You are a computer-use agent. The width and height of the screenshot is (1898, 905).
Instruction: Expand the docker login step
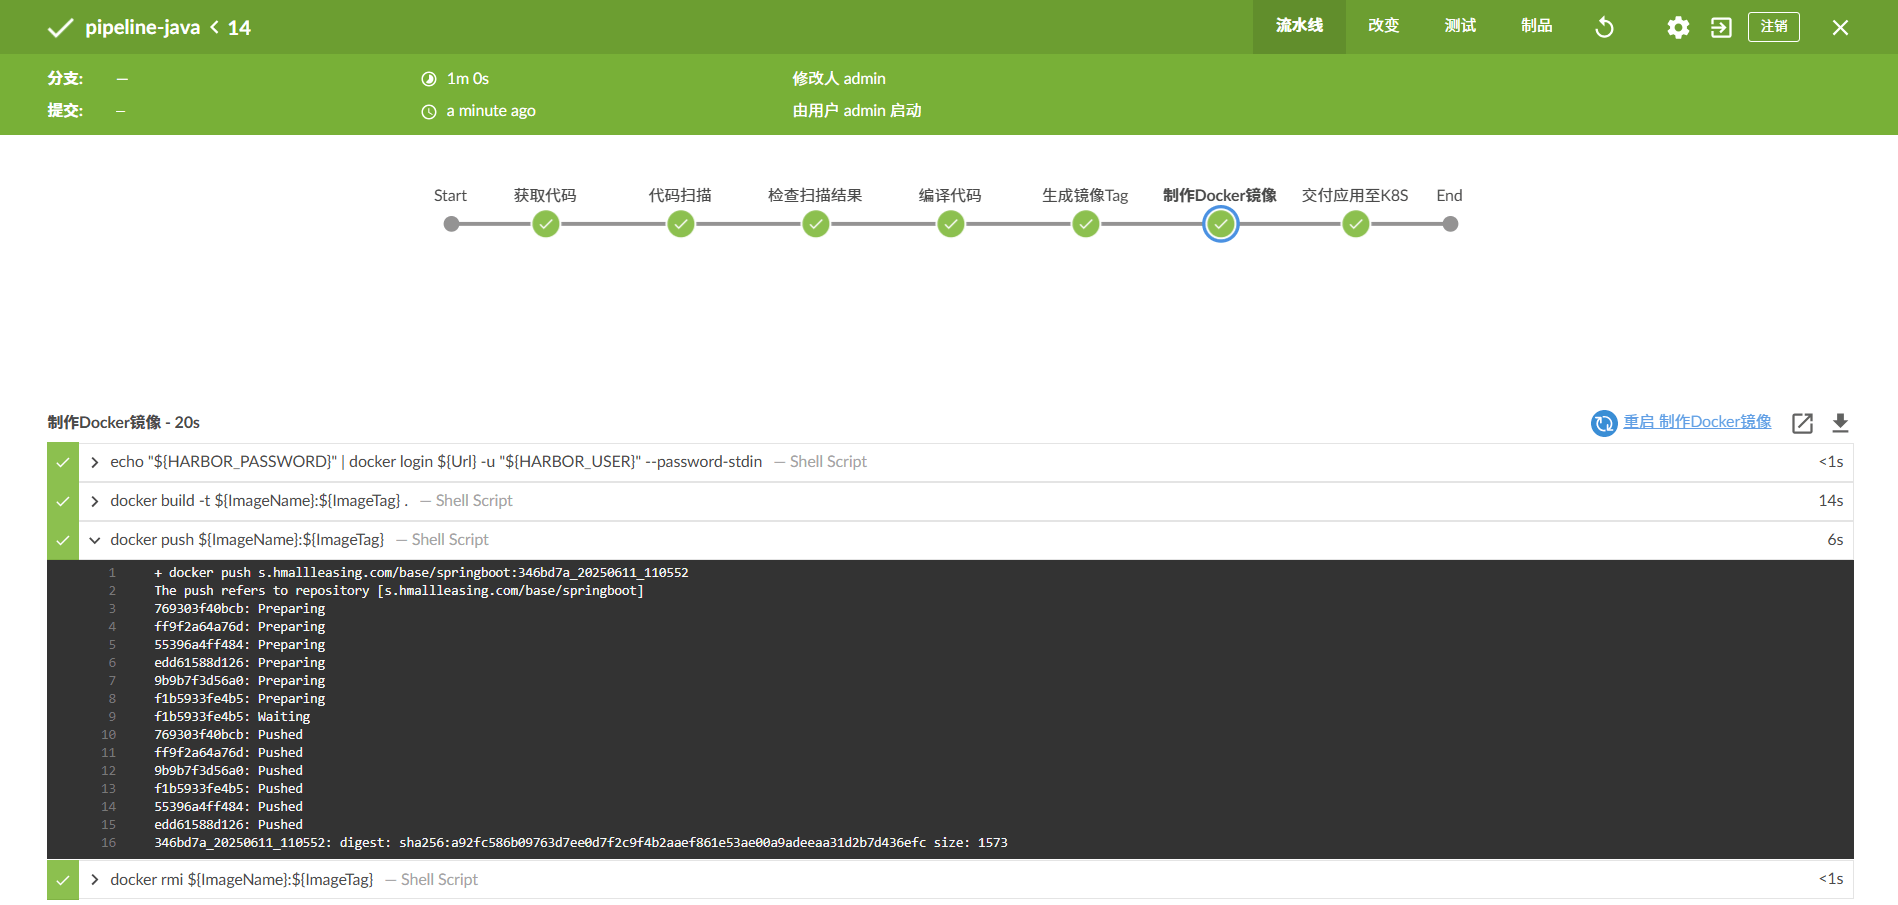[x=95, y=462]
